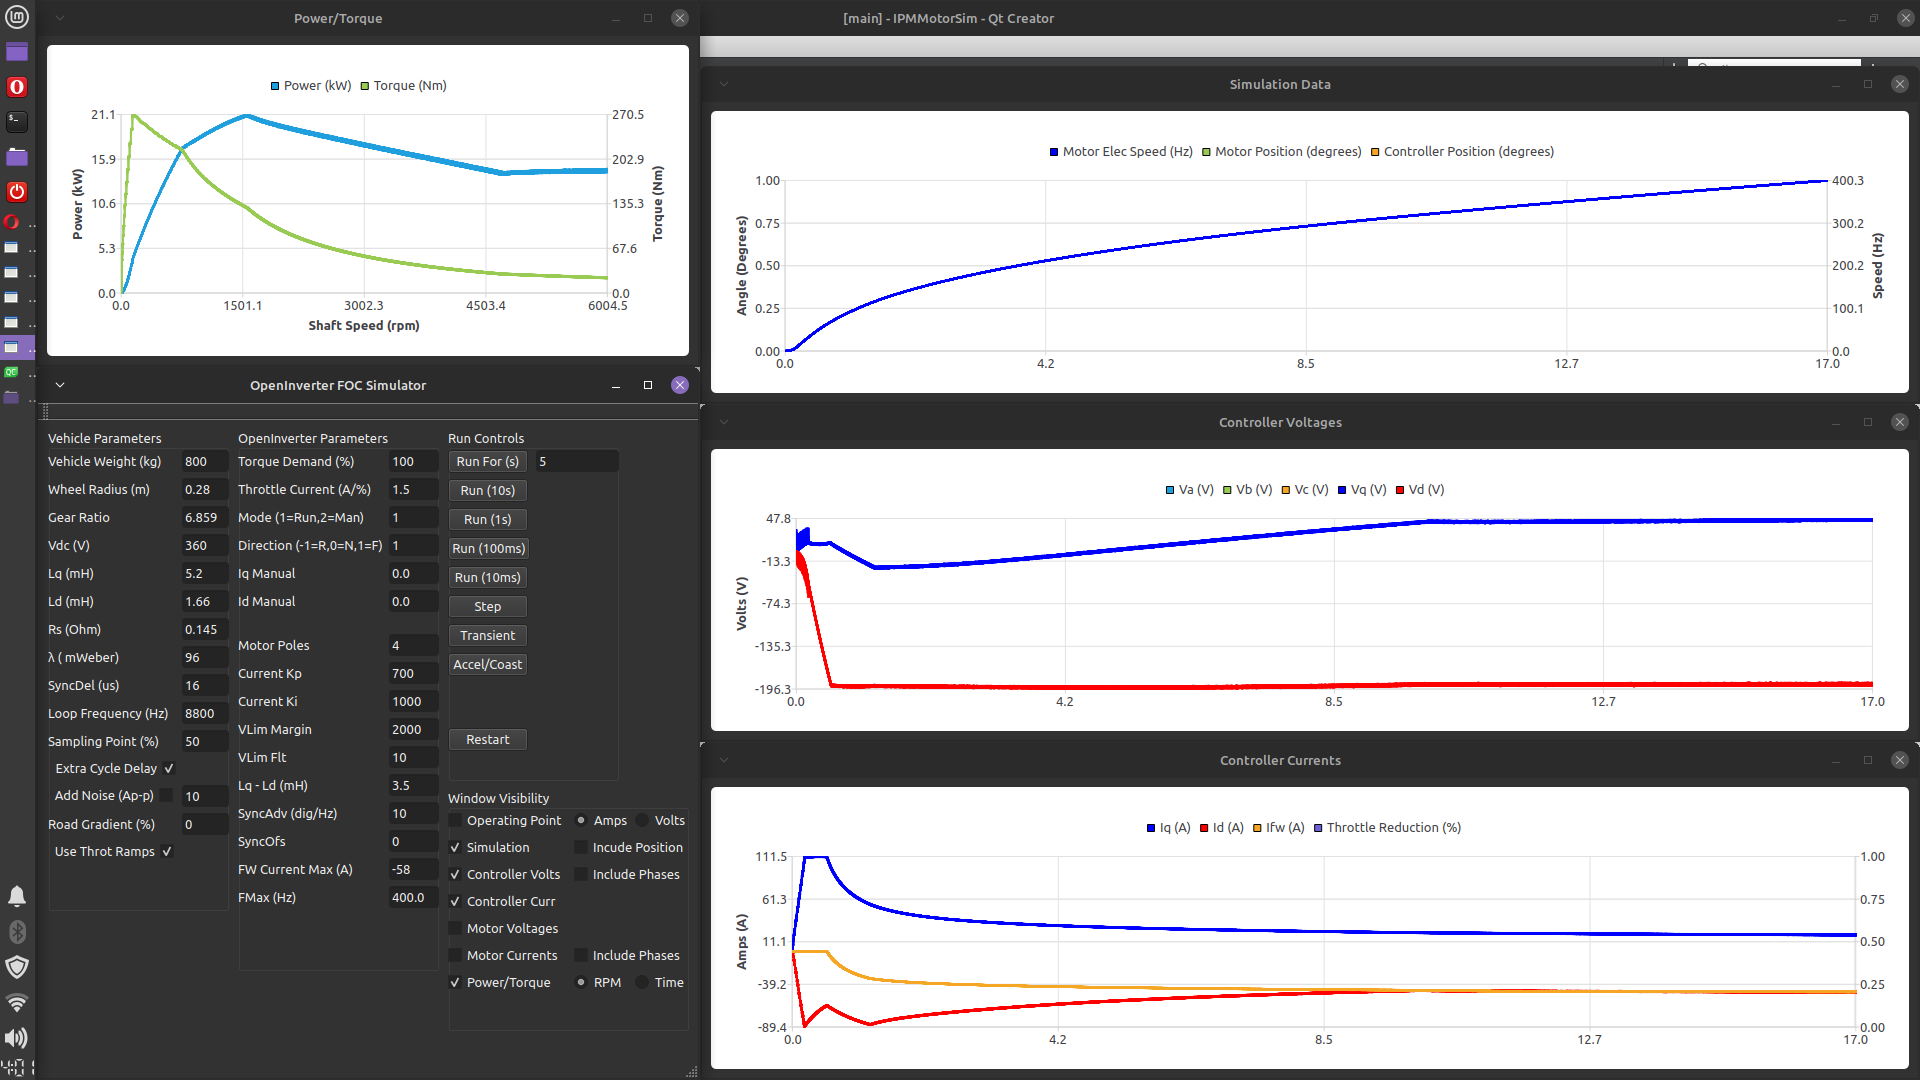Switch to the Qt Creator taskbar icon
The width and height of the screenshot is (1920, 1080).
coord(12,372)
